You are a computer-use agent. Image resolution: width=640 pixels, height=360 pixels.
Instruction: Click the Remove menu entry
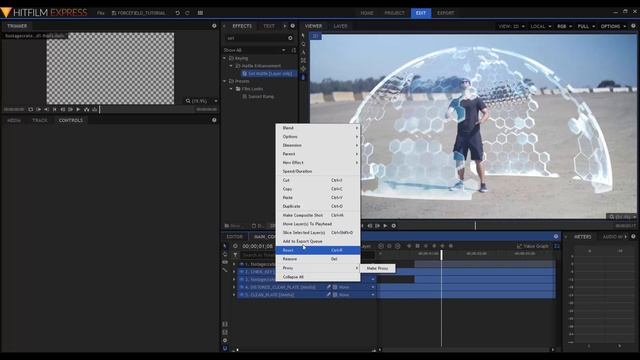pyautogui.click(x=318, y=259)
